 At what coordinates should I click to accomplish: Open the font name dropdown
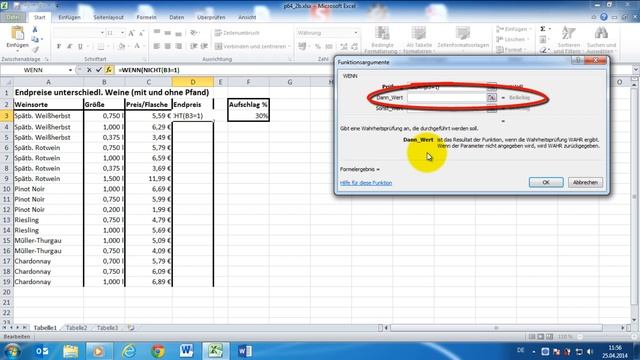pyautogui.click(x=102, y=33)
